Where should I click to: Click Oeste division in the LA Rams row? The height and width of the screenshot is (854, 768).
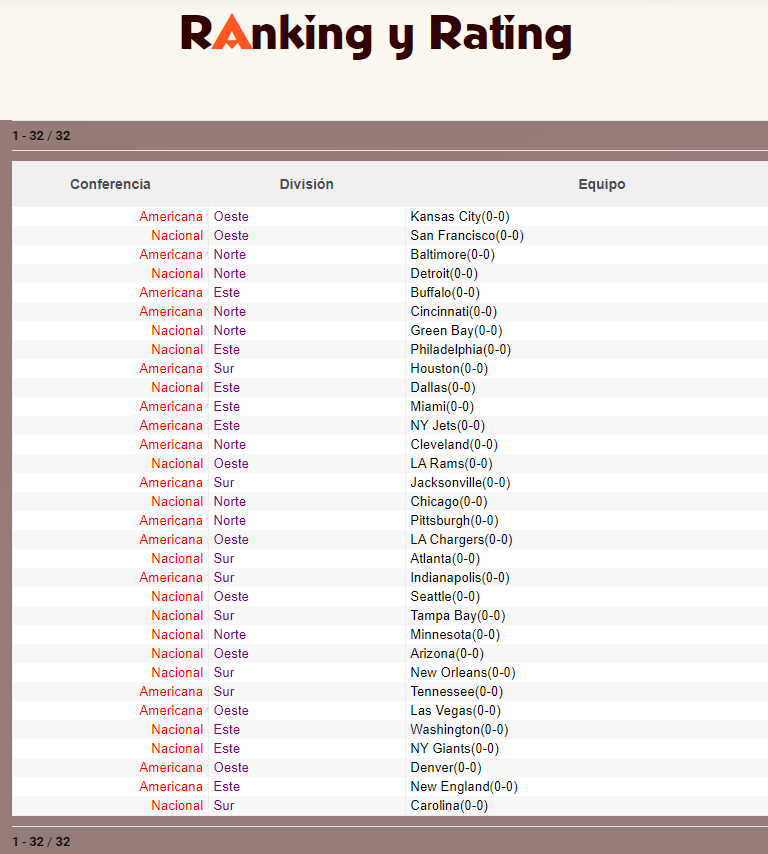coord(231,463)
